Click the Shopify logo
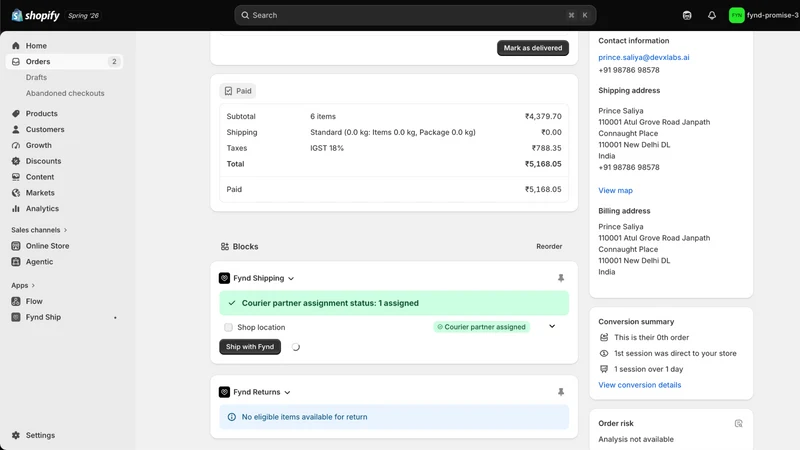This screenshot has height=450, width=800. [x=35, y=15]
